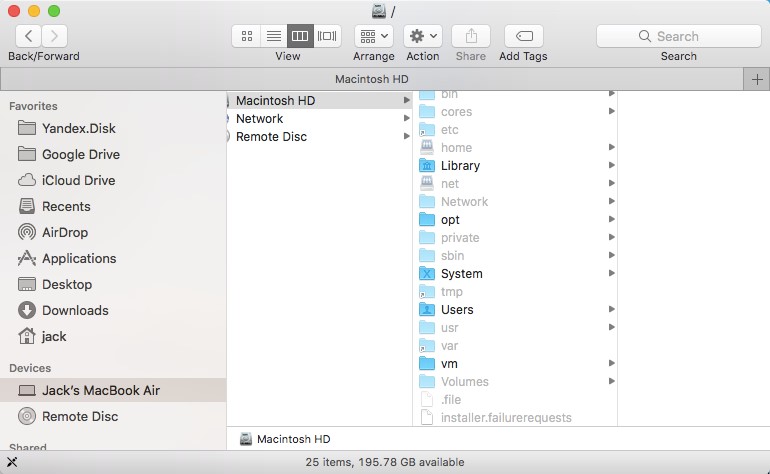Open the Downloads folder in sidebar
Image resolution: width=770 pixels, height=474 pixels.
75,310
